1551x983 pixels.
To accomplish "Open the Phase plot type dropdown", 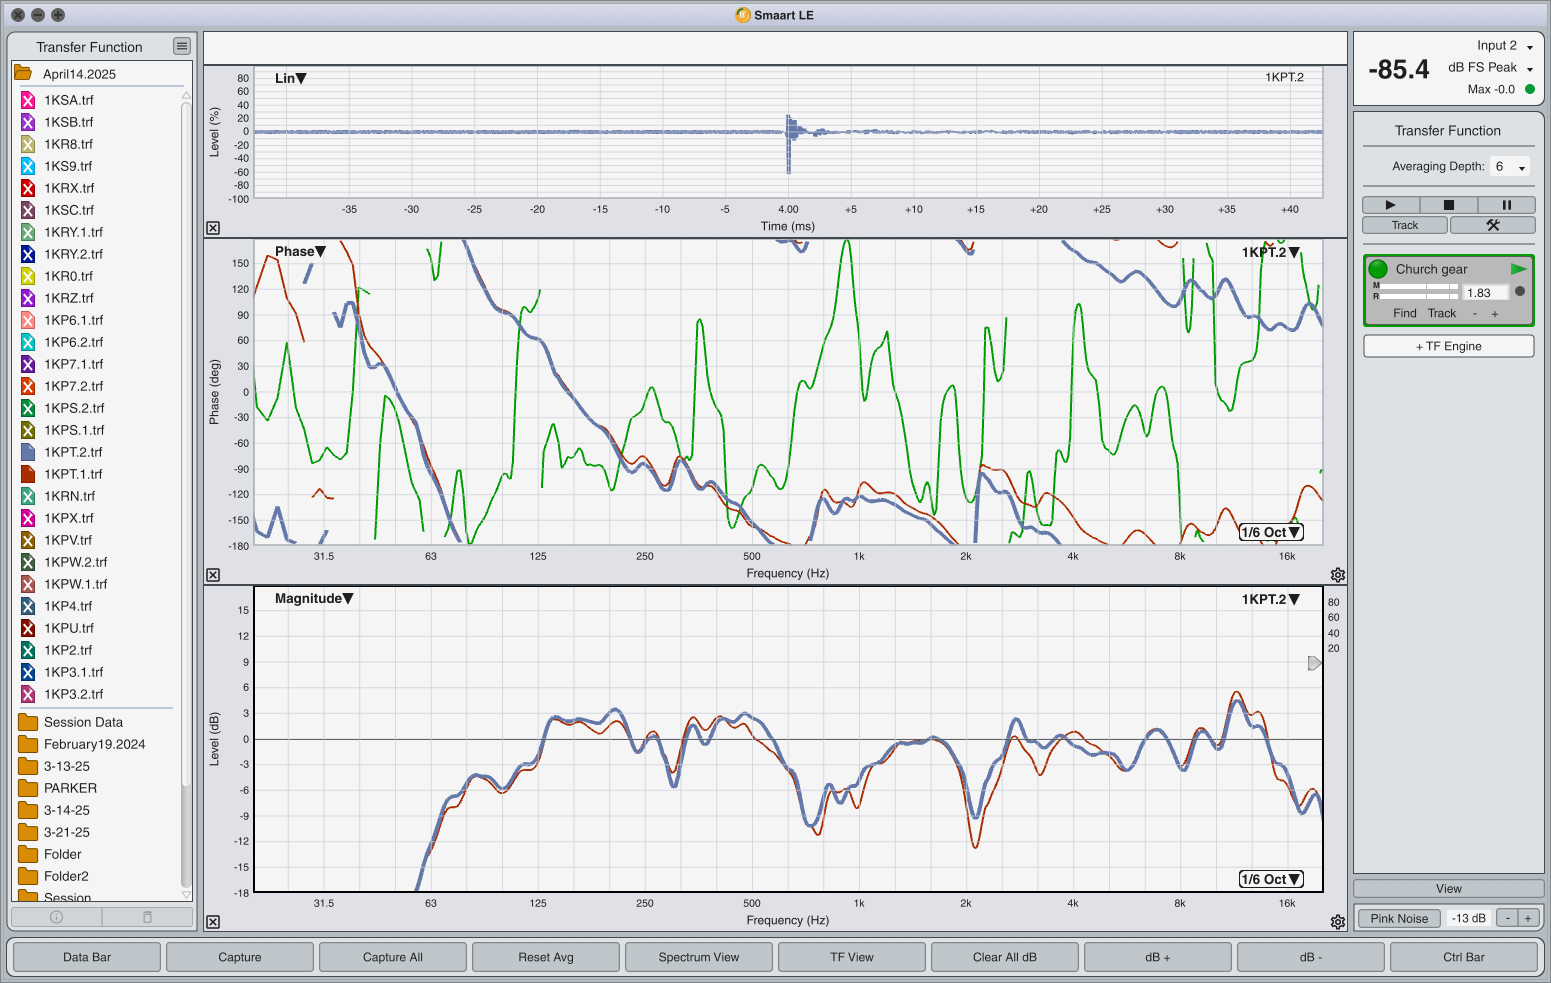I will pos(301,251).
